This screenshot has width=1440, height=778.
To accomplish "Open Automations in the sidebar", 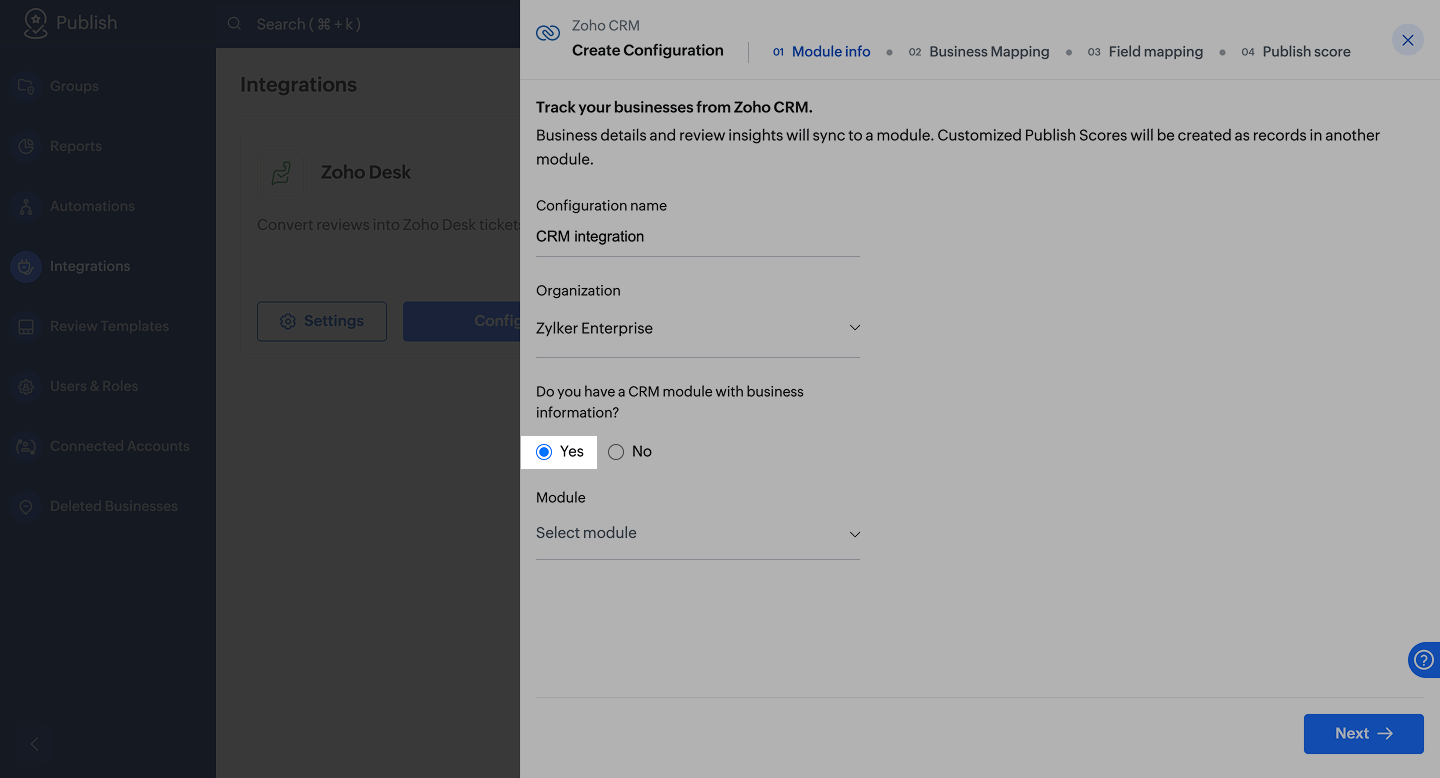I will click(x=92, y=206).
